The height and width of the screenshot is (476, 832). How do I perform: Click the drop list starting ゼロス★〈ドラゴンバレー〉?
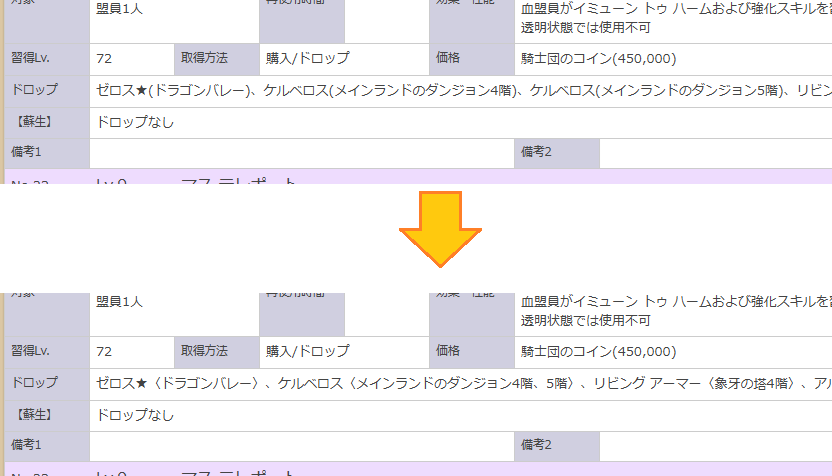464,384
